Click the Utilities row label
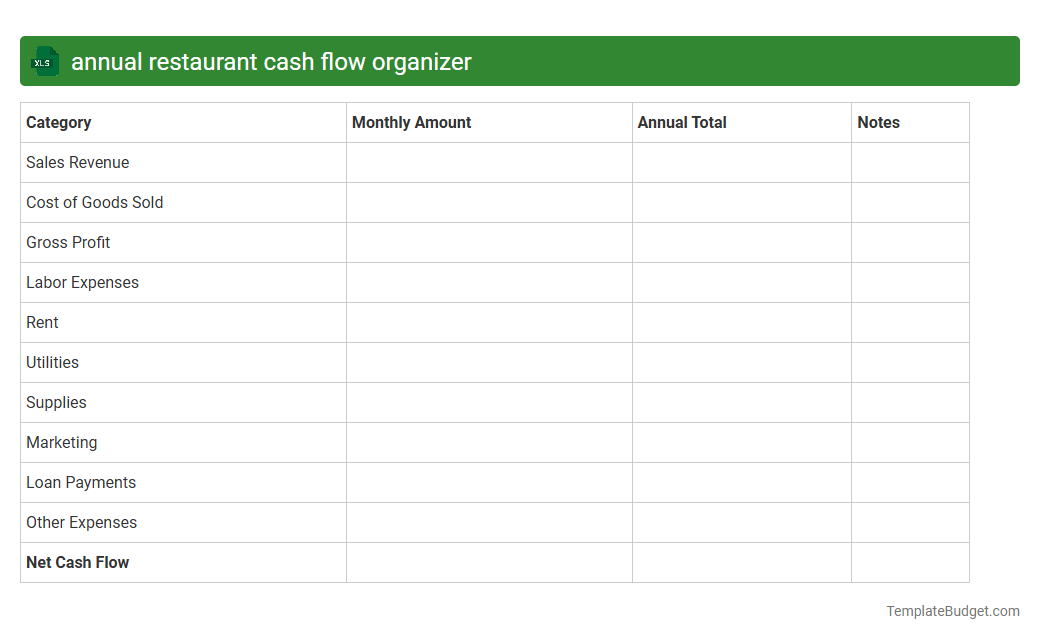This screenshot has width=1040, height=640. click(52, 362)
